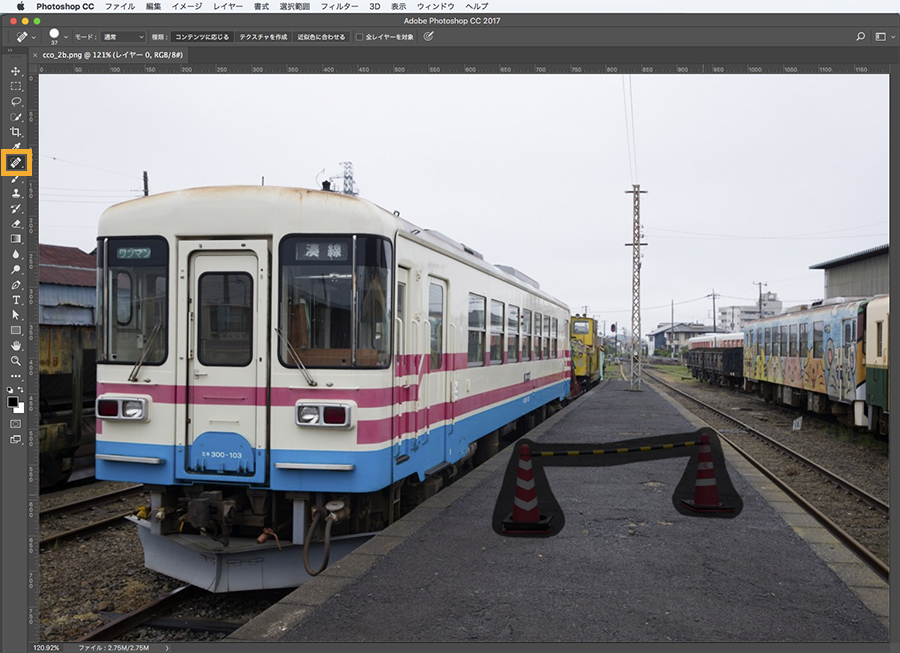This screenshot has width=900, height=653.
Task: Select the Zoom tool
Action: click(x=15, y=360)
